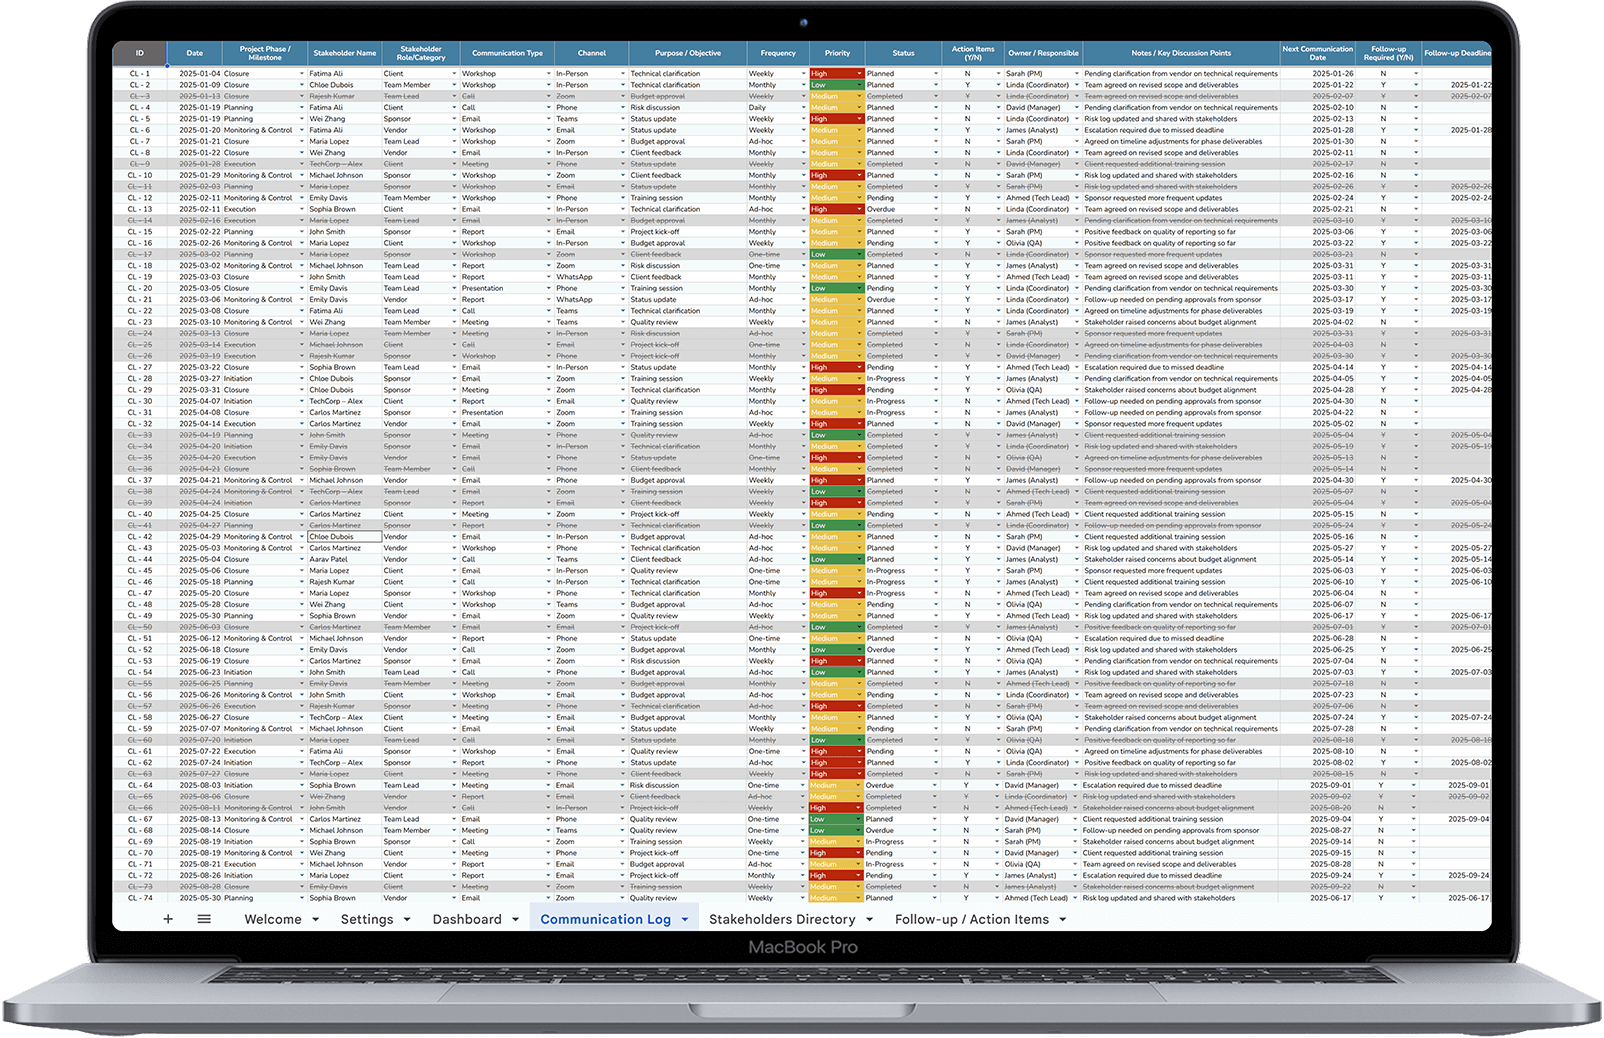Open Priority dropdown in row CL - 1
The width and height of the screenshot is (1604, 1038).
click(x=859, y=74)
